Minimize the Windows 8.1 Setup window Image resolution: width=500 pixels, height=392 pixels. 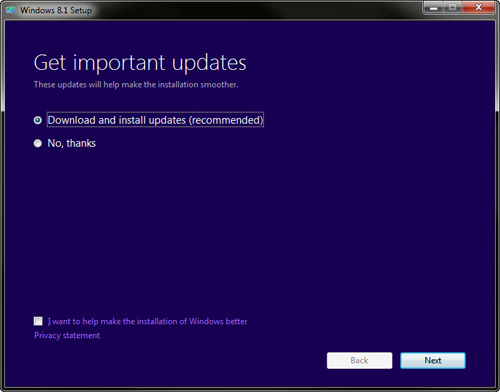[433, 8]
